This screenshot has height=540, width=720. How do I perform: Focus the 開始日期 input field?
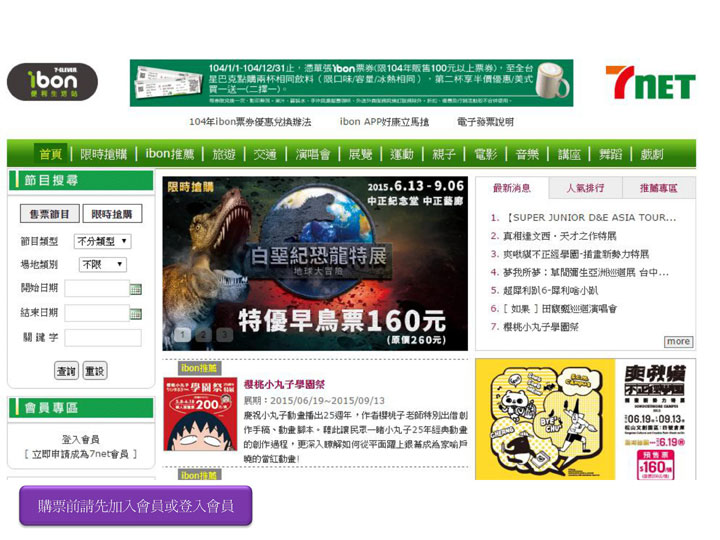[x=97, y=288]
